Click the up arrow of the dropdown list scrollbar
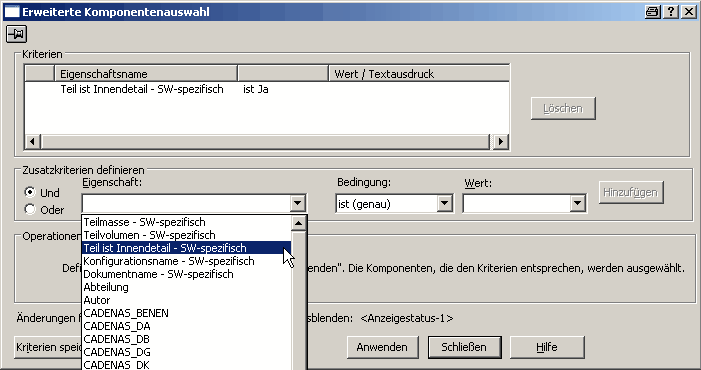The width and height of the screenshot is (701, 370). point(298,223)
